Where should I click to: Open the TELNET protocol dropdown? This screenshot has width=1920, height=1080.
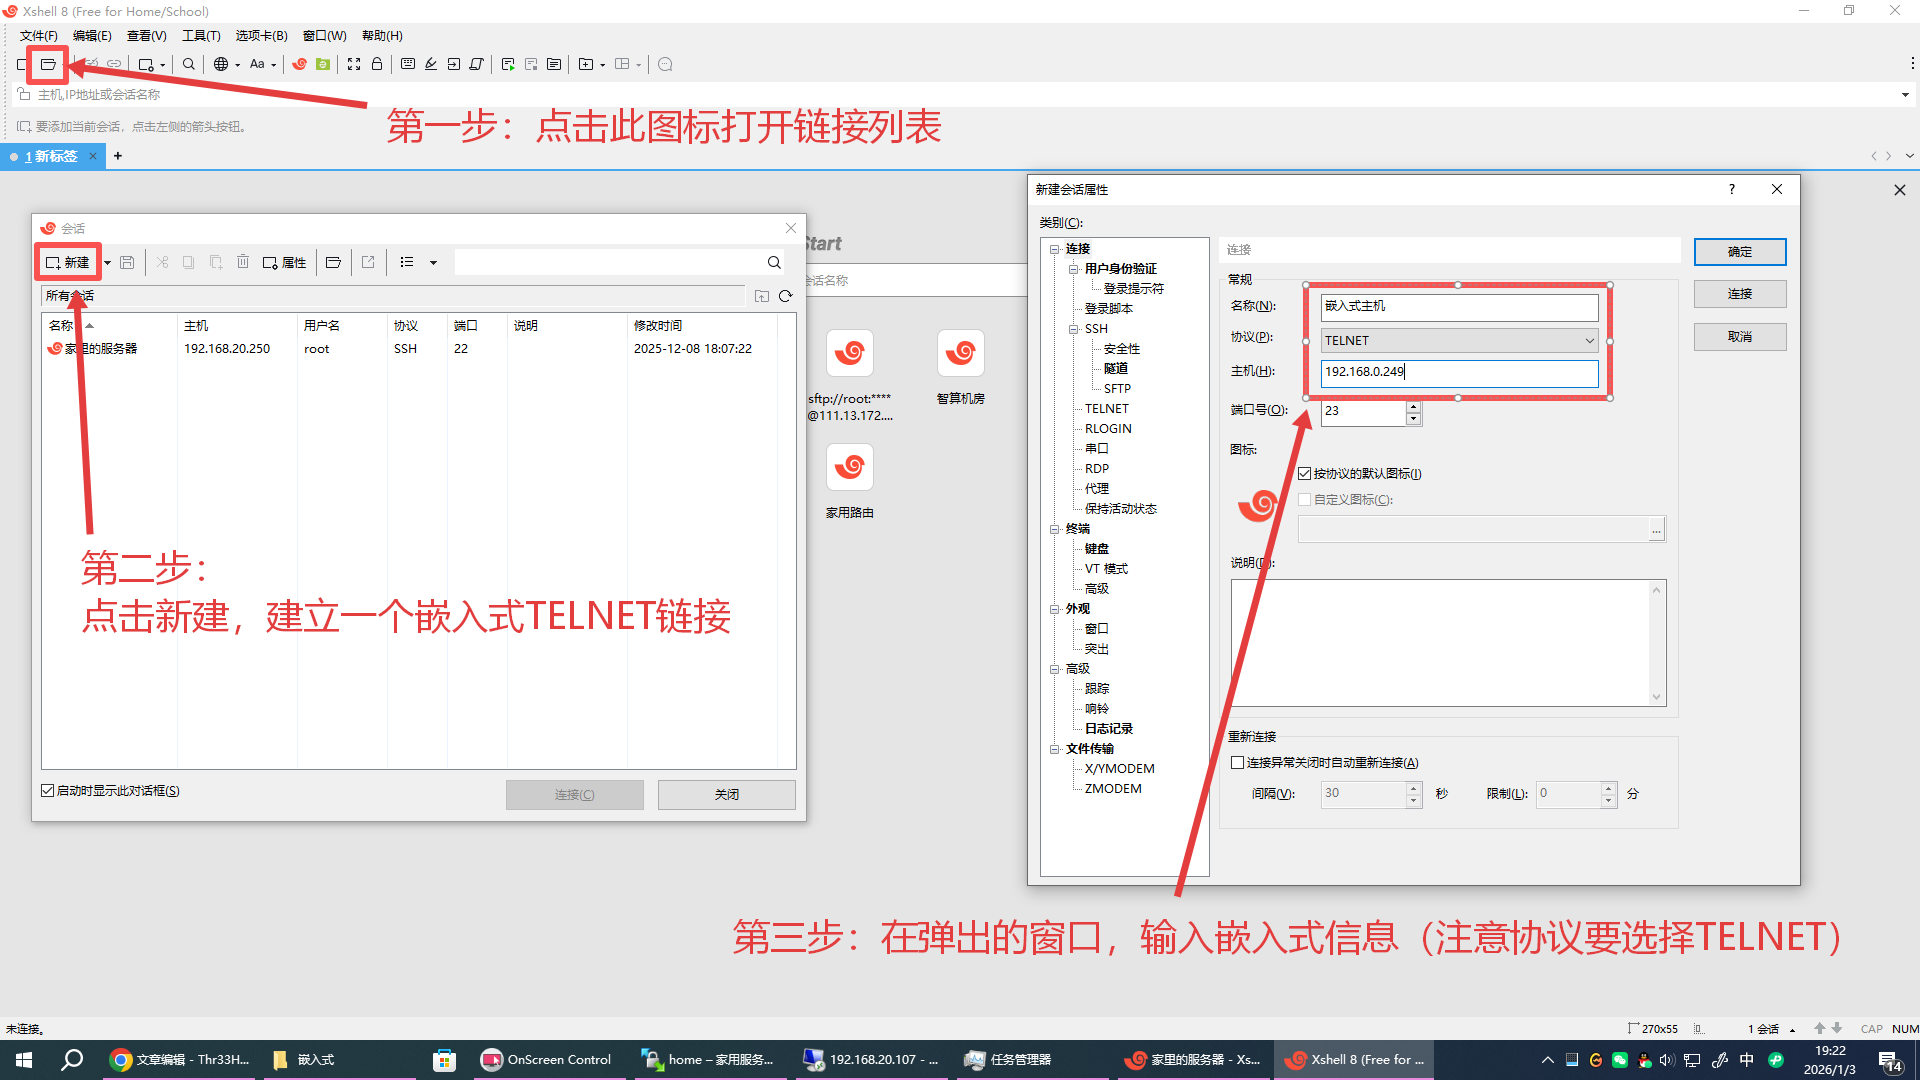pos(1588,340)
